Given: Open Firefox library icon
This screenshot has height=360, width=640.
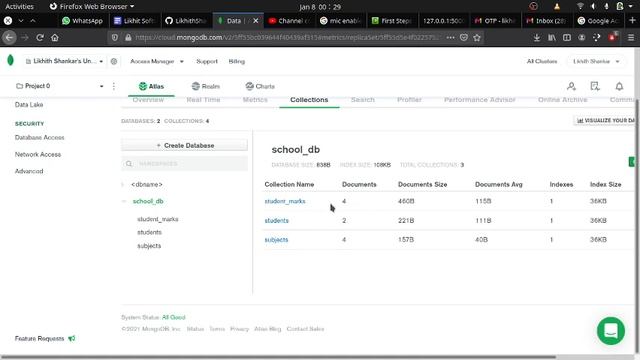Looking at the screenshot, I should [552, 38].
